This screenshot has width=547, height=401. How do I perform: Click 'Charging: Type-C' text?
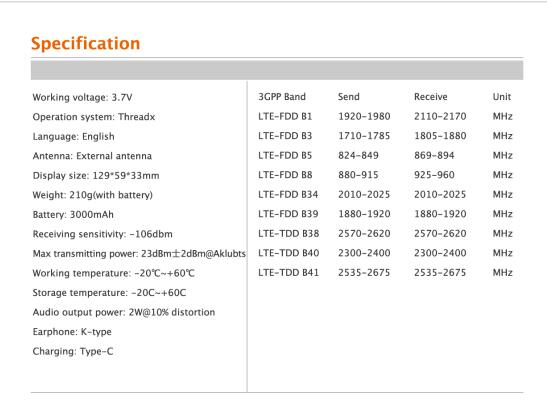pyautogui.click(x=73, y=351)
